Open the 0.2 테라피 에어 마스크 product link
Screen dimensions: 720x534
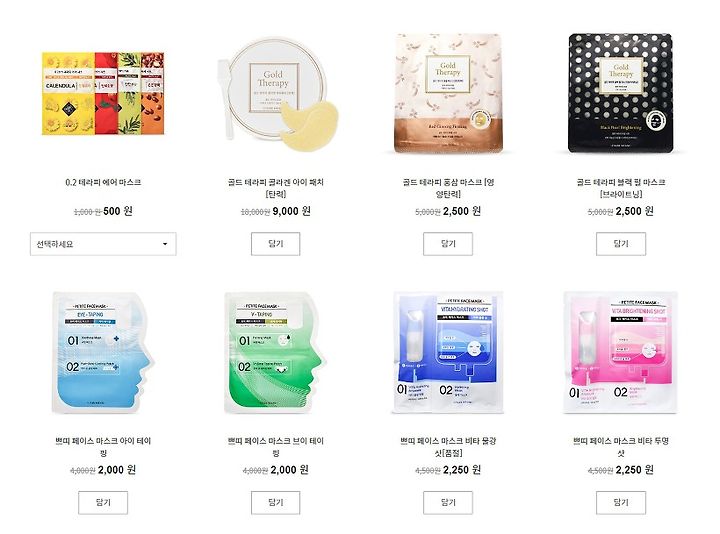pos(103,182)
